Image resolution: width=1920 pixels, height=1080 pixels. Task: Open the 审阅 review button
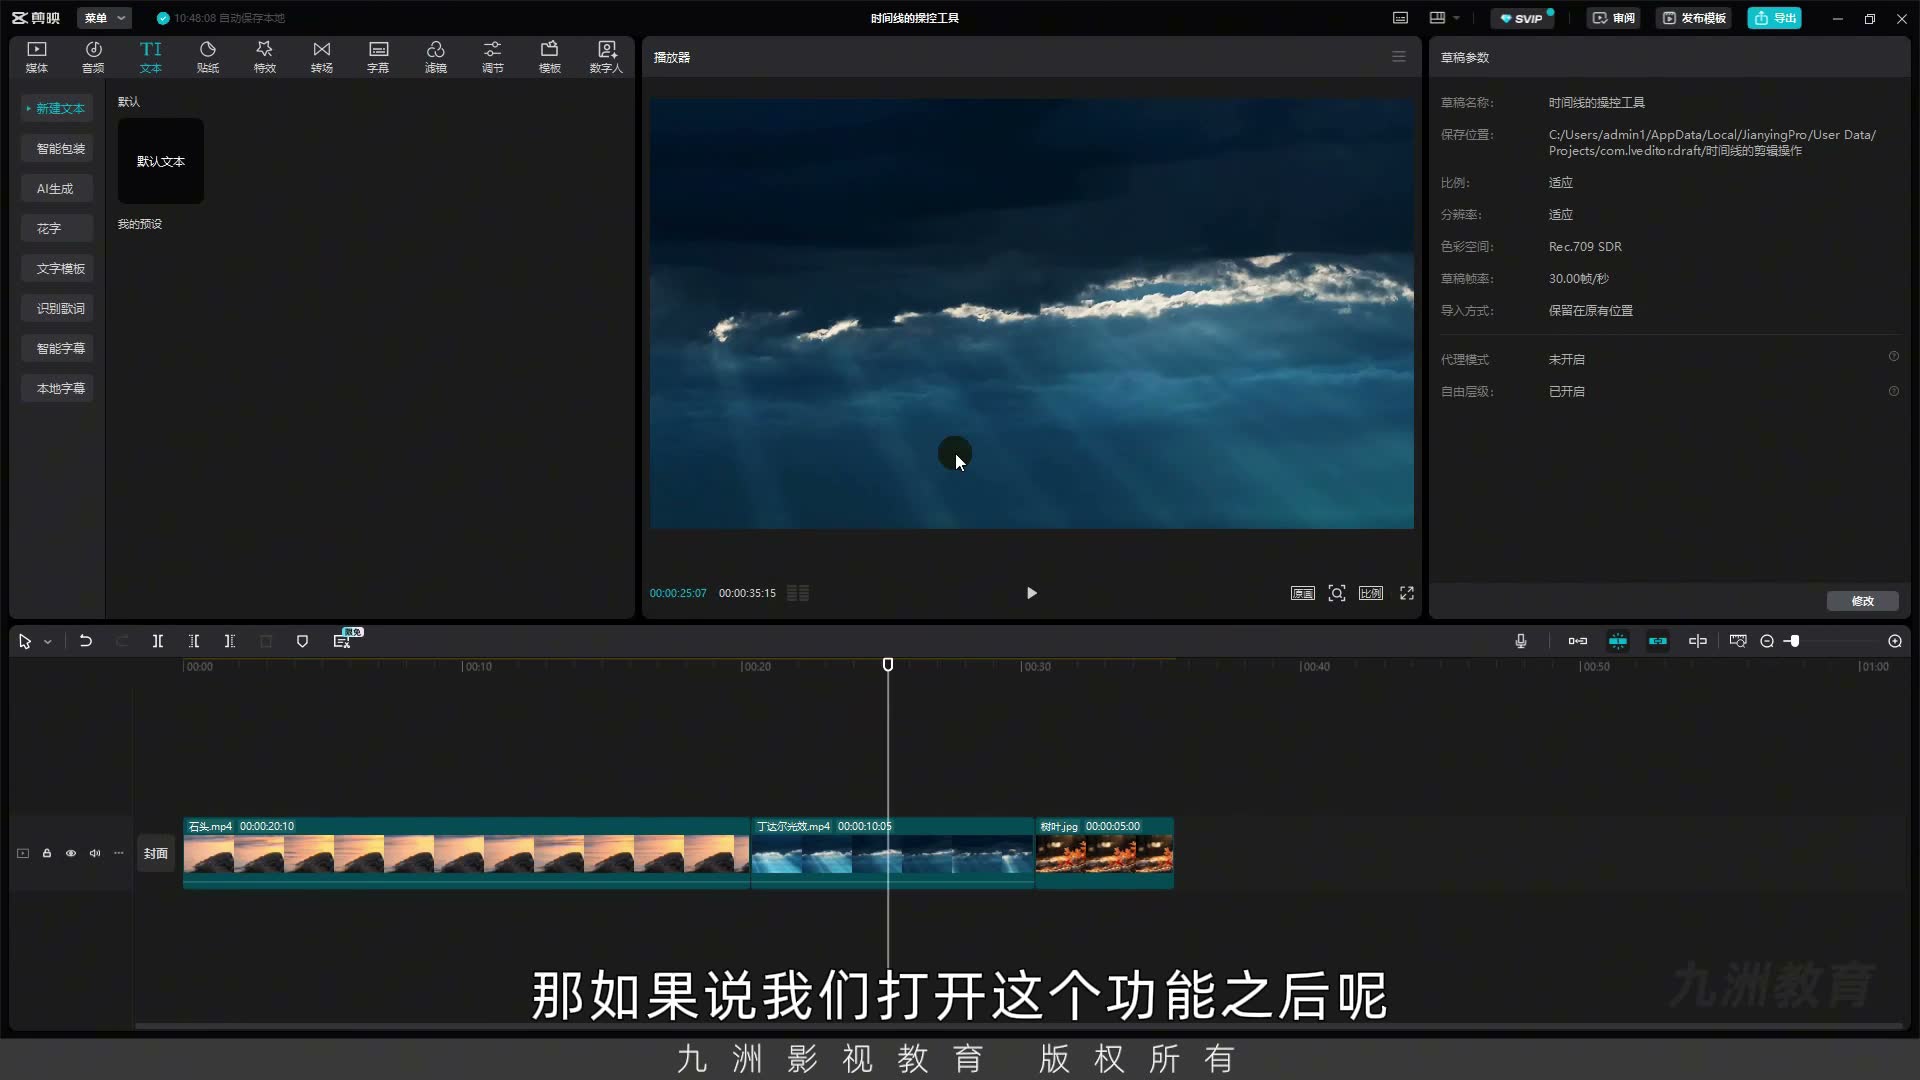(x=1614, y=18)
